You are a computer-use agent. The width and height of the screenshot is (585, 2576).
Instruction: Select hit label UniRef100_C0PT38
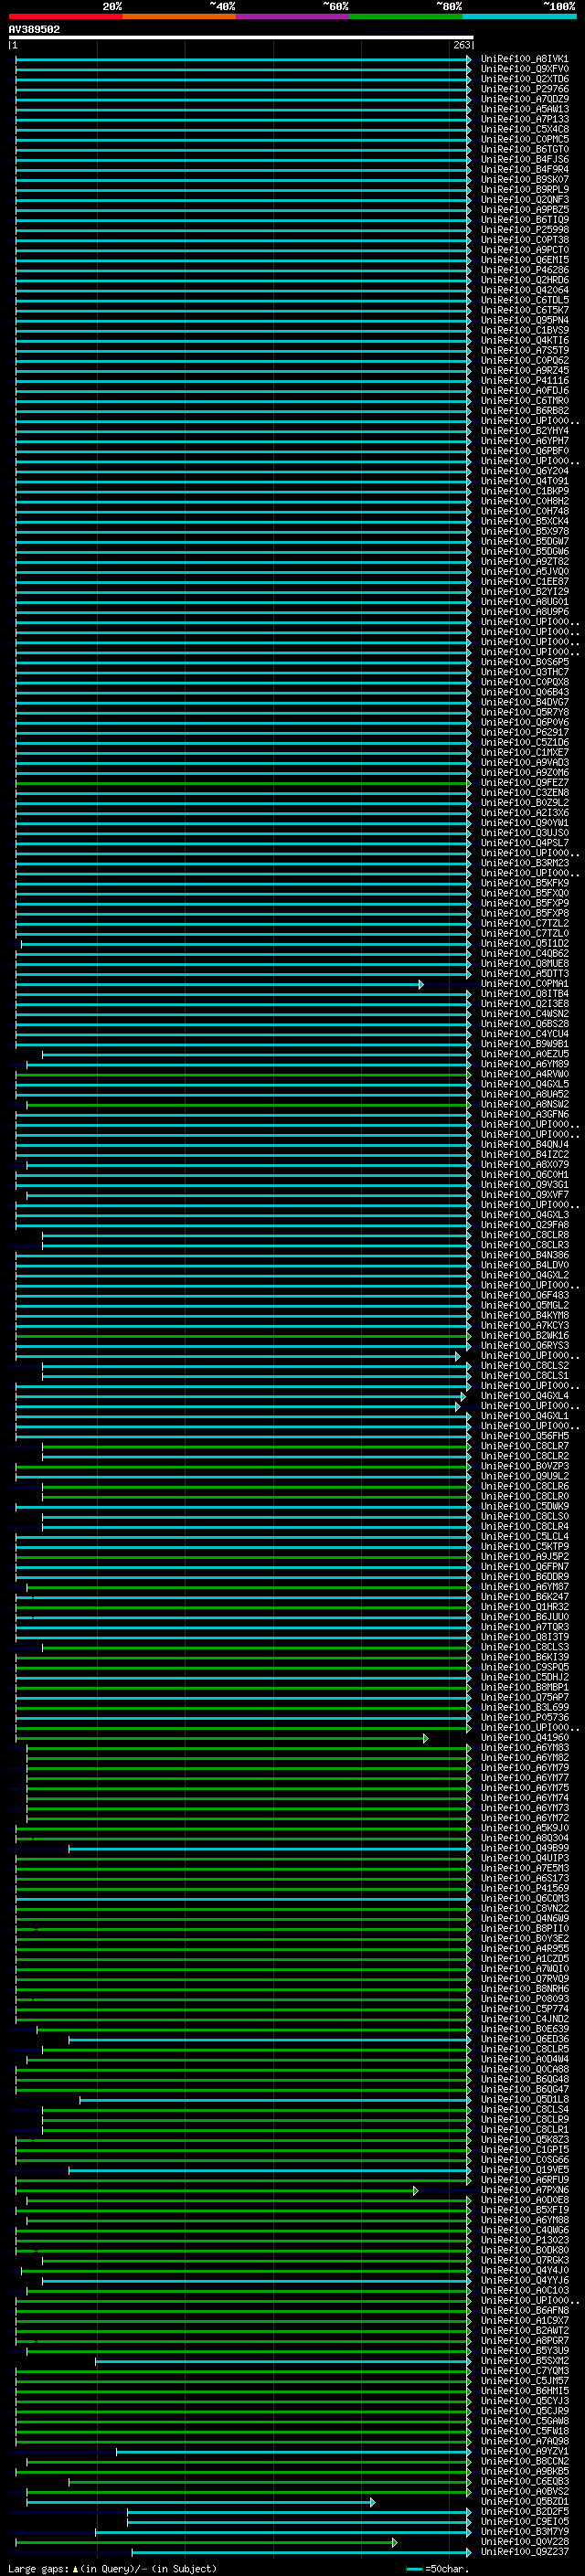pos(525,240)
